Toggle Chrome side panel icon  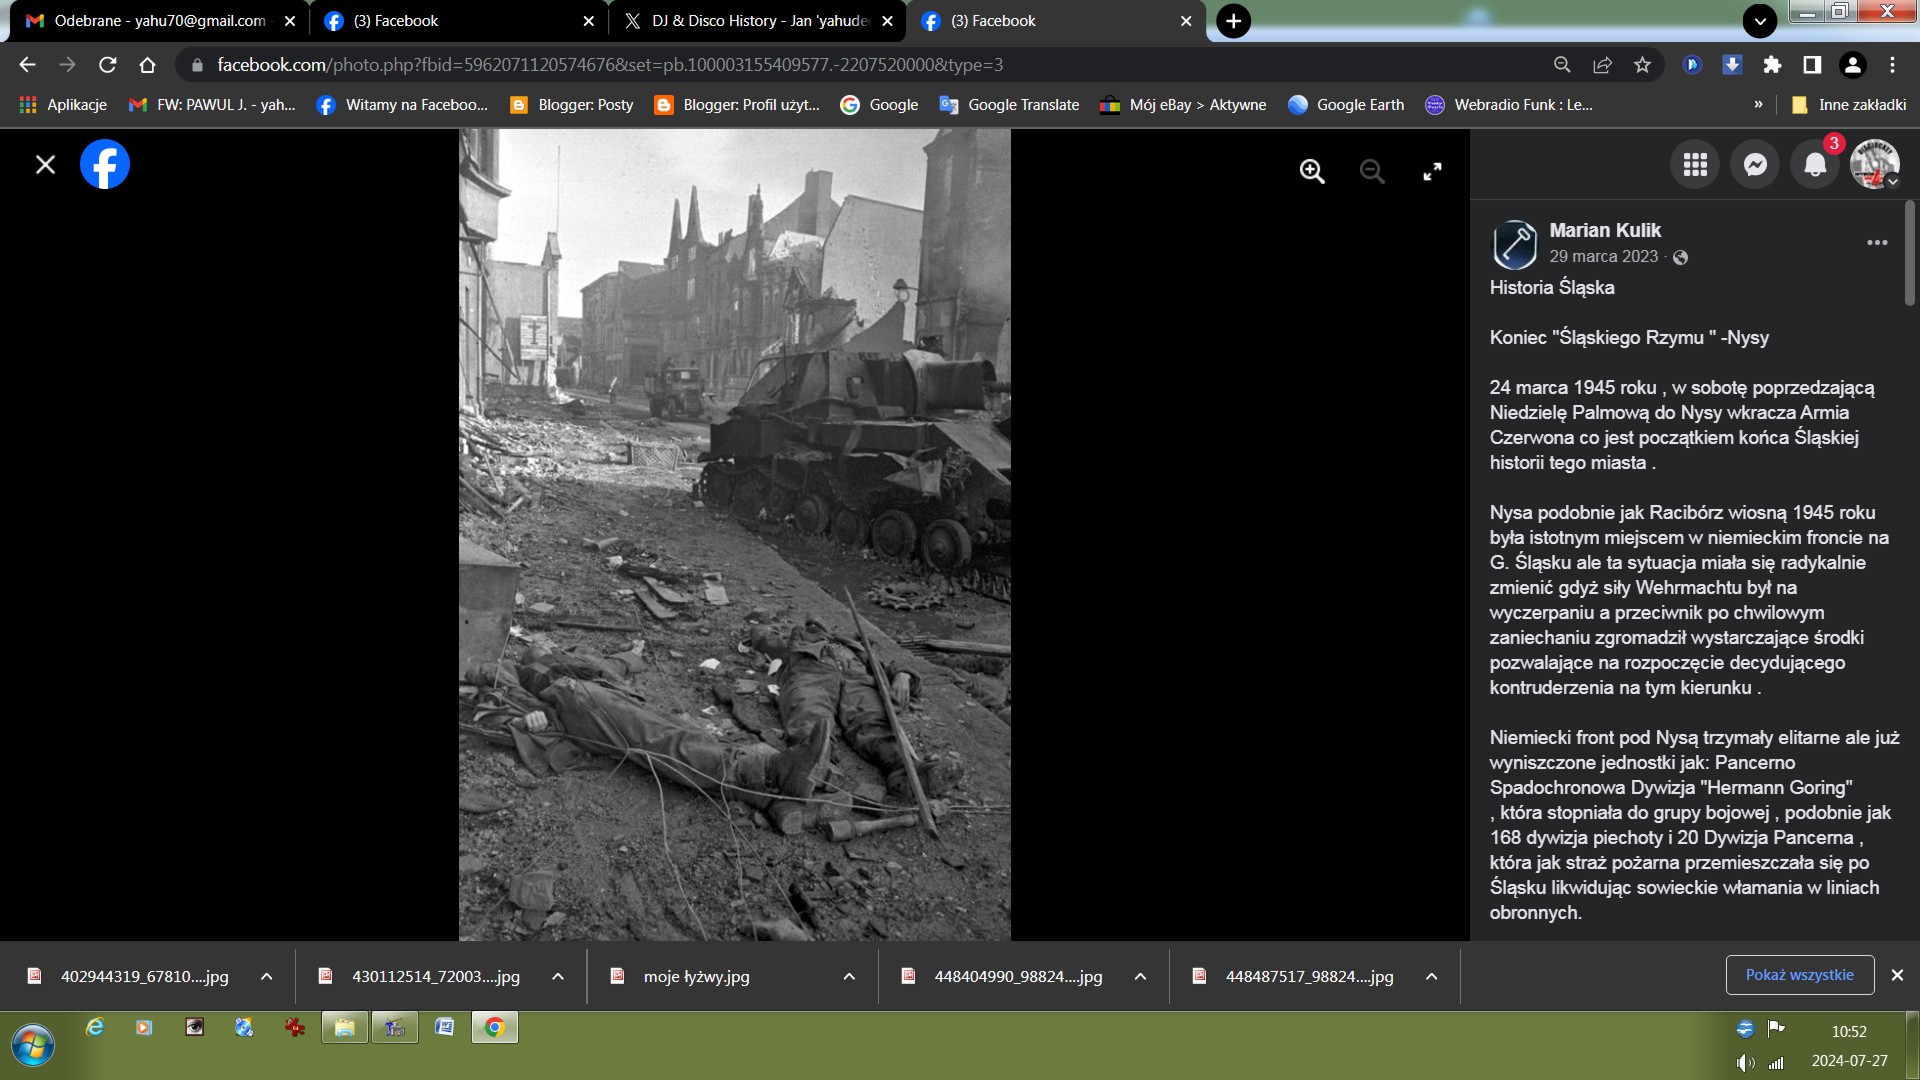pos(1812,65)
